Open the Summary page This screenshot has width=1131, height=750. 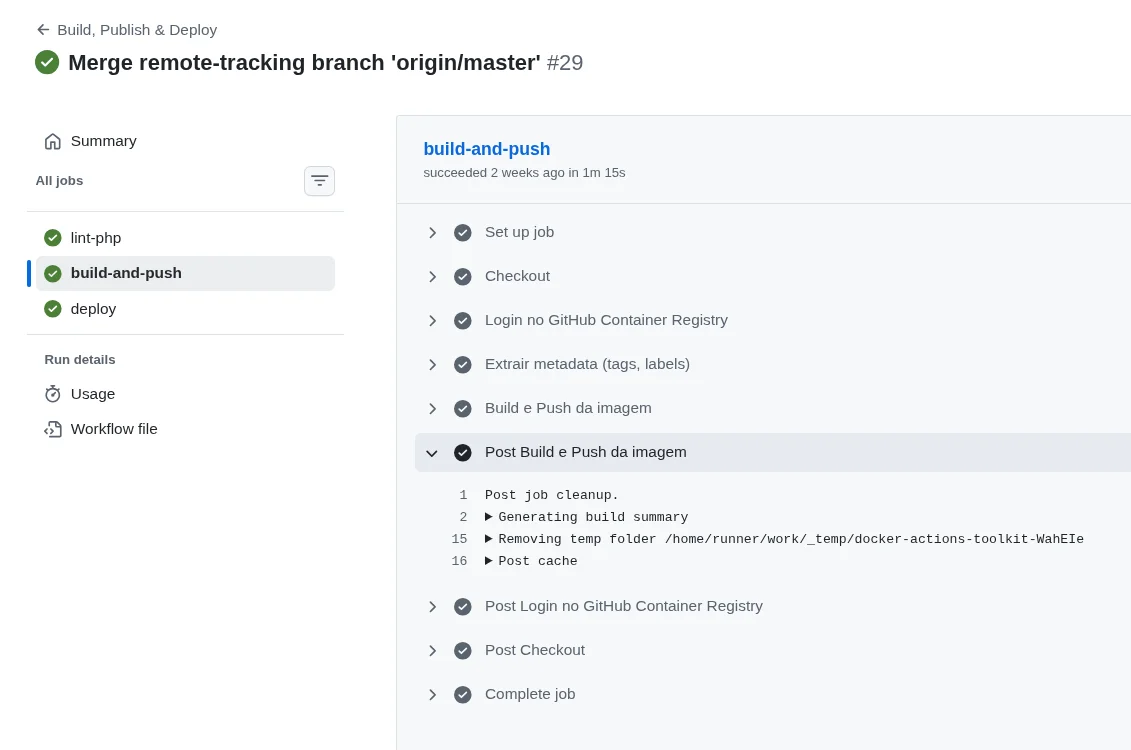click(x=103, y=141)
